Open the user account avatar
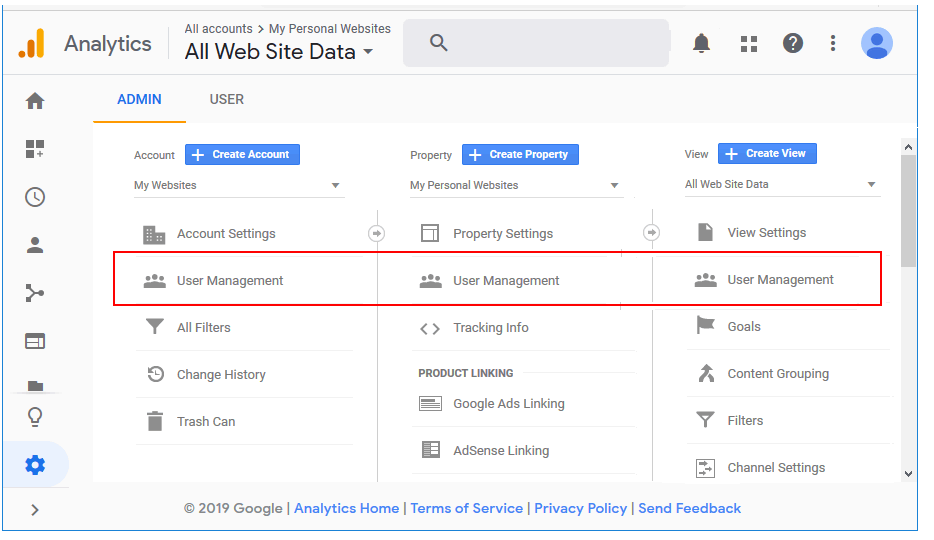This screenshot has height=540, width=934. pyautogui.click(x=877, y=43)
